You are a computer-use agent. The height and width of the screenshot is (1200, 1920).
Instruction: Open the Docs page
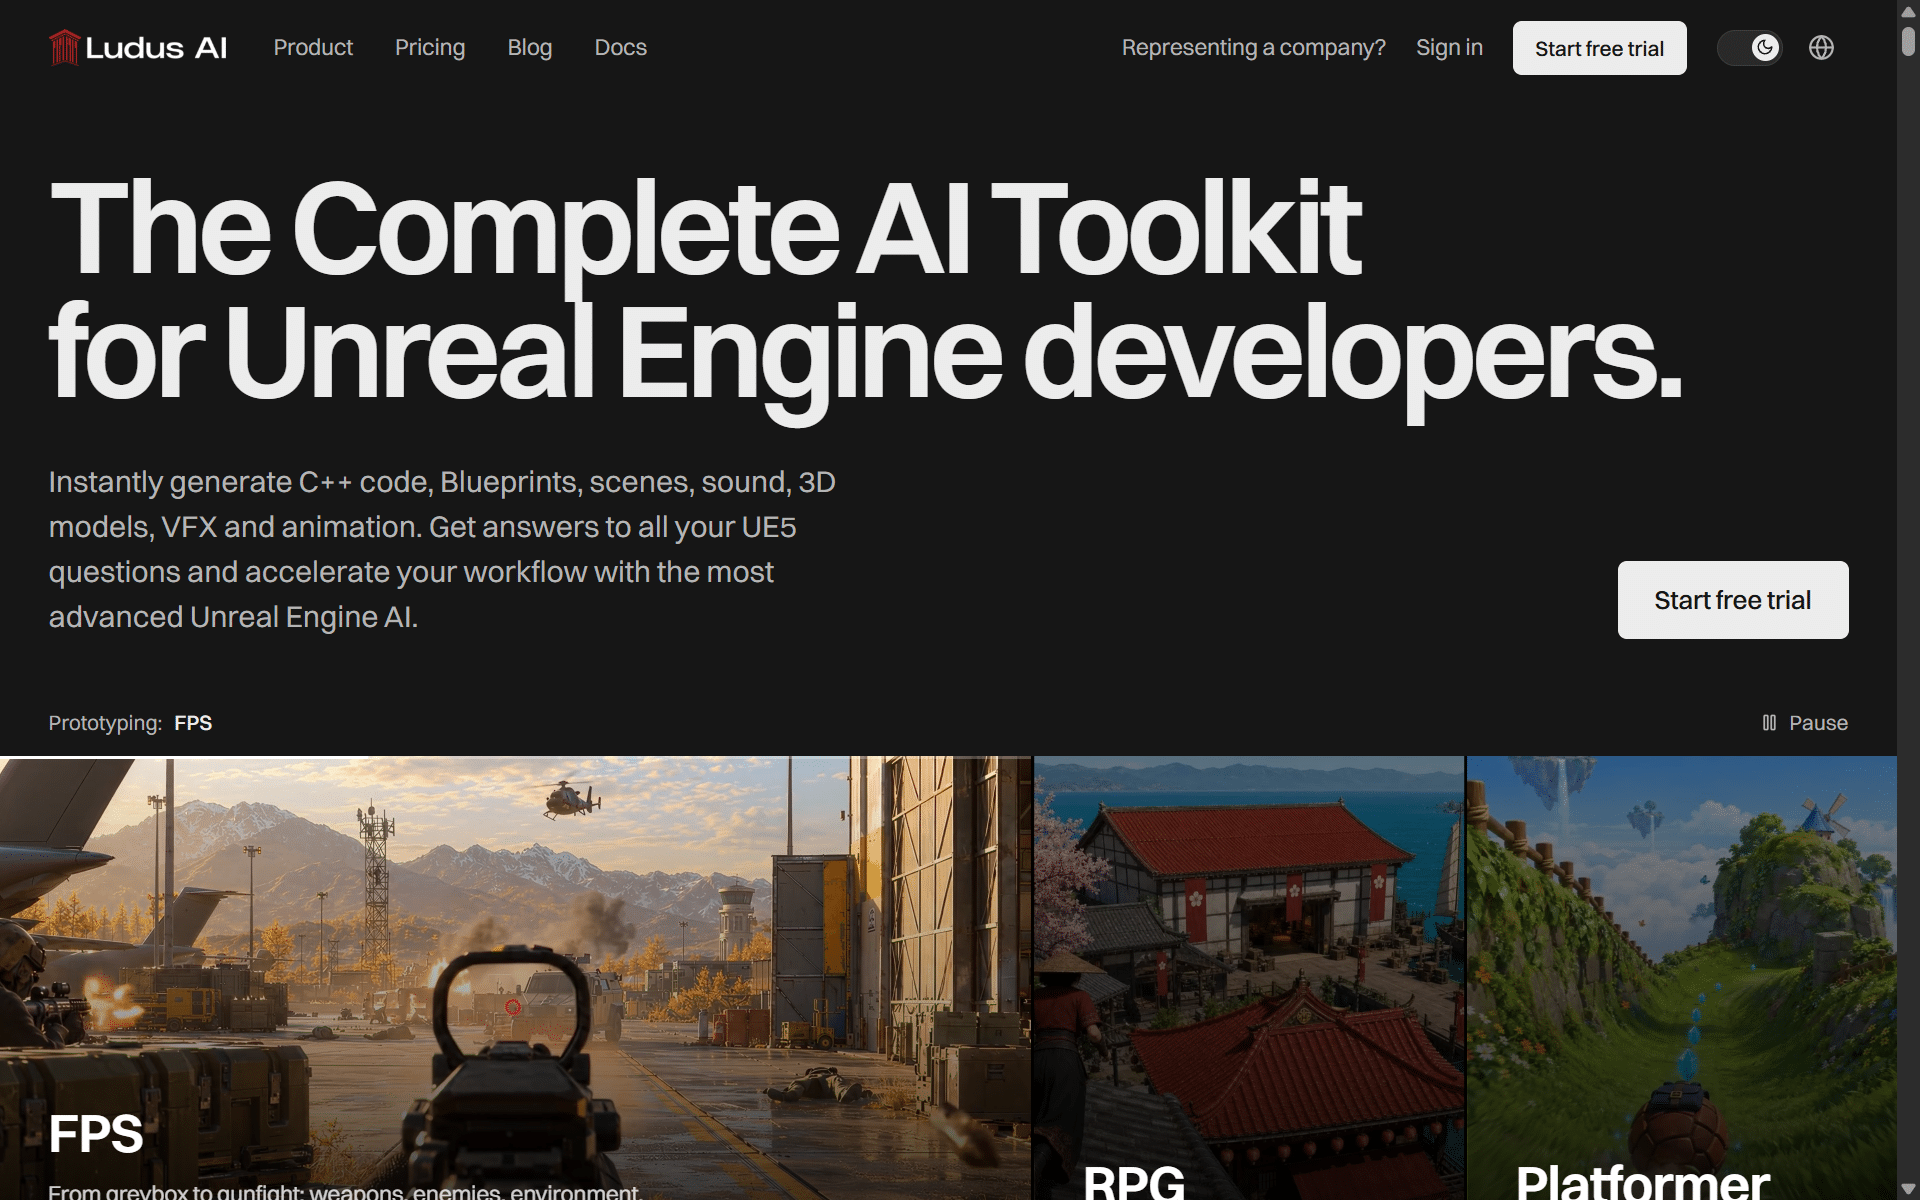tap(620, 47)
